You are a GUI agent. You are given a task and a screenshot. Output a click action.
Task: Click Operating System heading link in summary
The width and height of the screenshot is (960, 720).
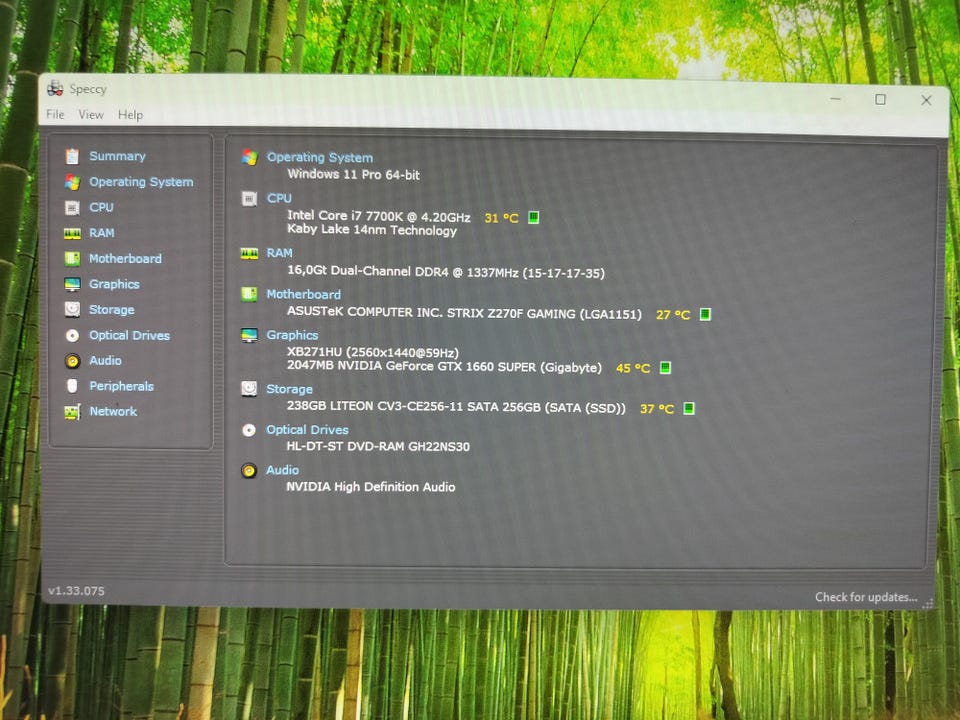[x=320, y=157]
